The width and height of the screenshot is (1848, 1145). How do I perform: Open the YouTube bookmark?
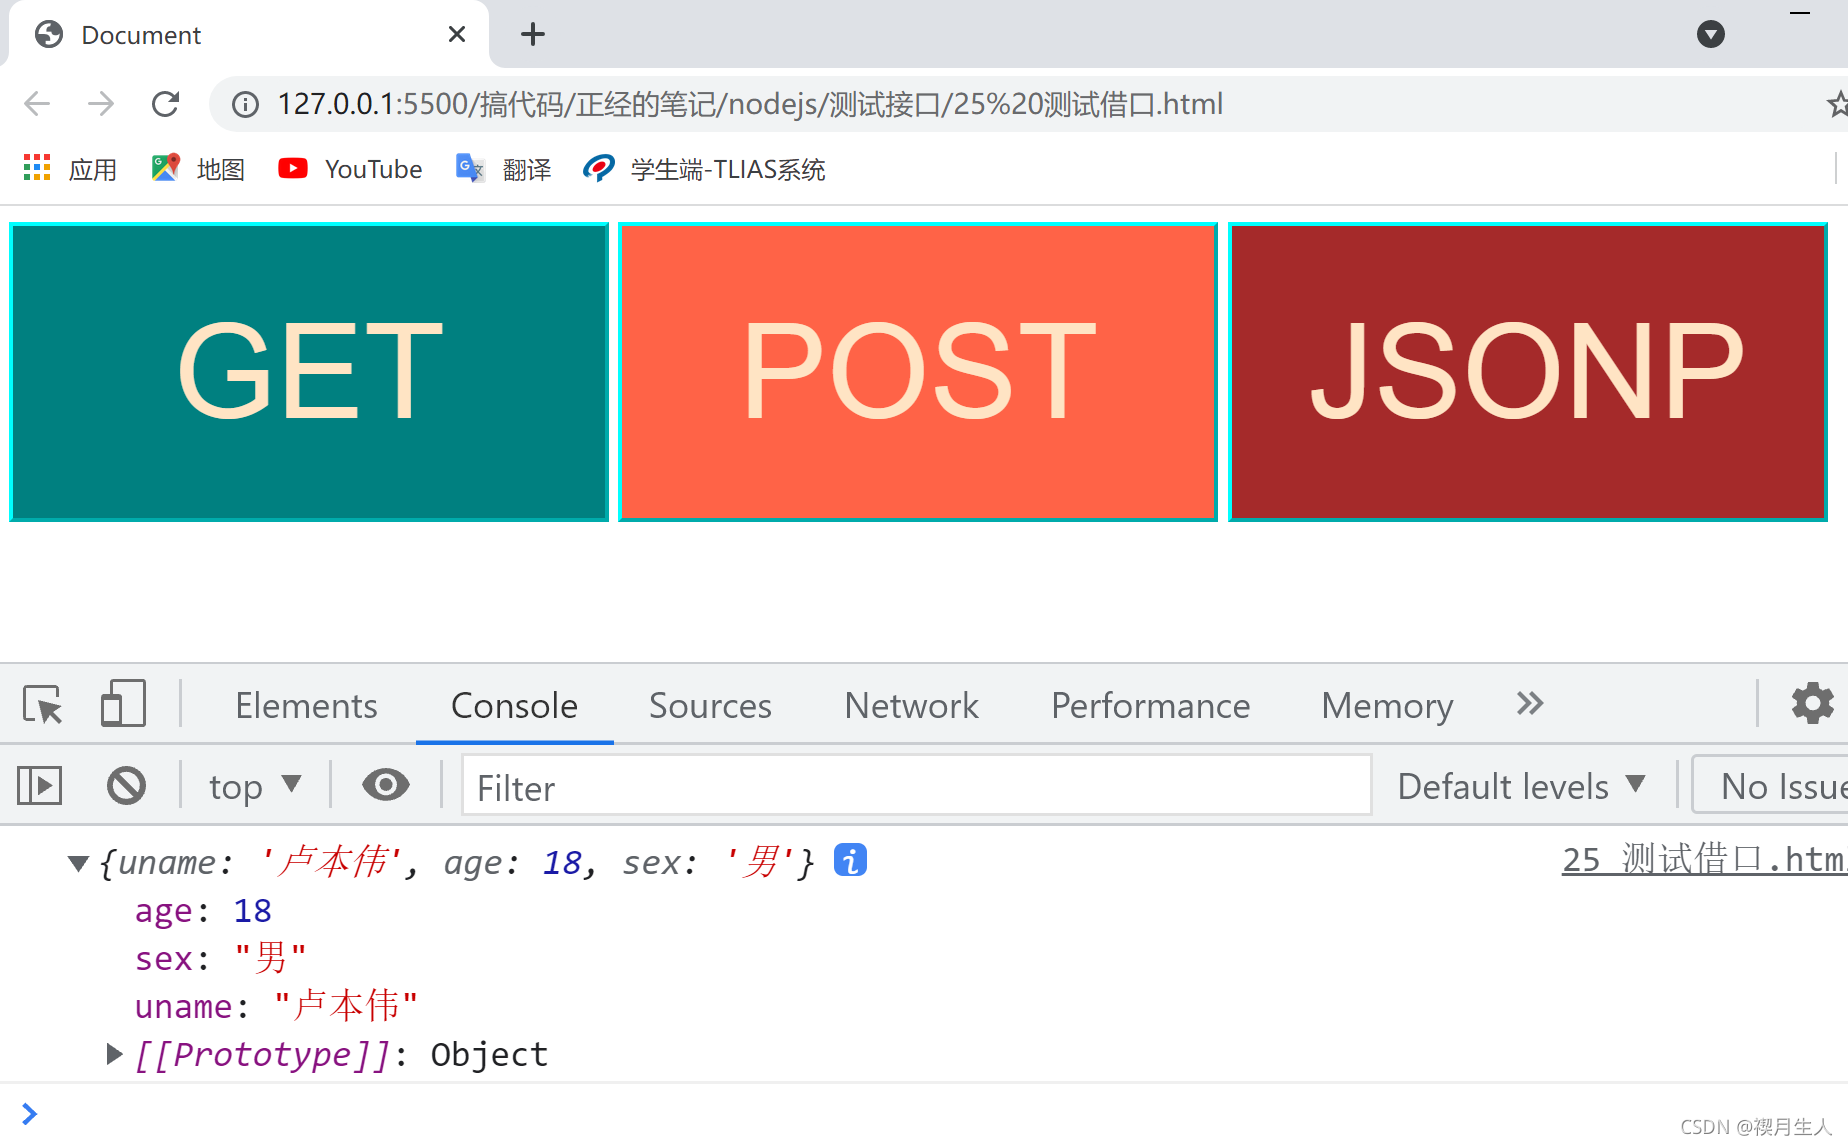click(x=348, y=168)
